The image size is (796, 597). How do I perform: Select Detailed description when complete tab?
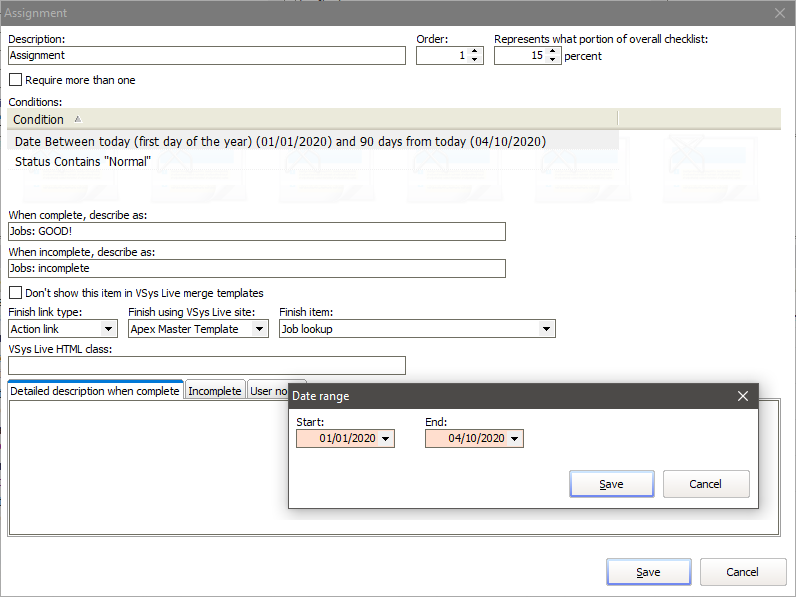[x=95, y=391]
